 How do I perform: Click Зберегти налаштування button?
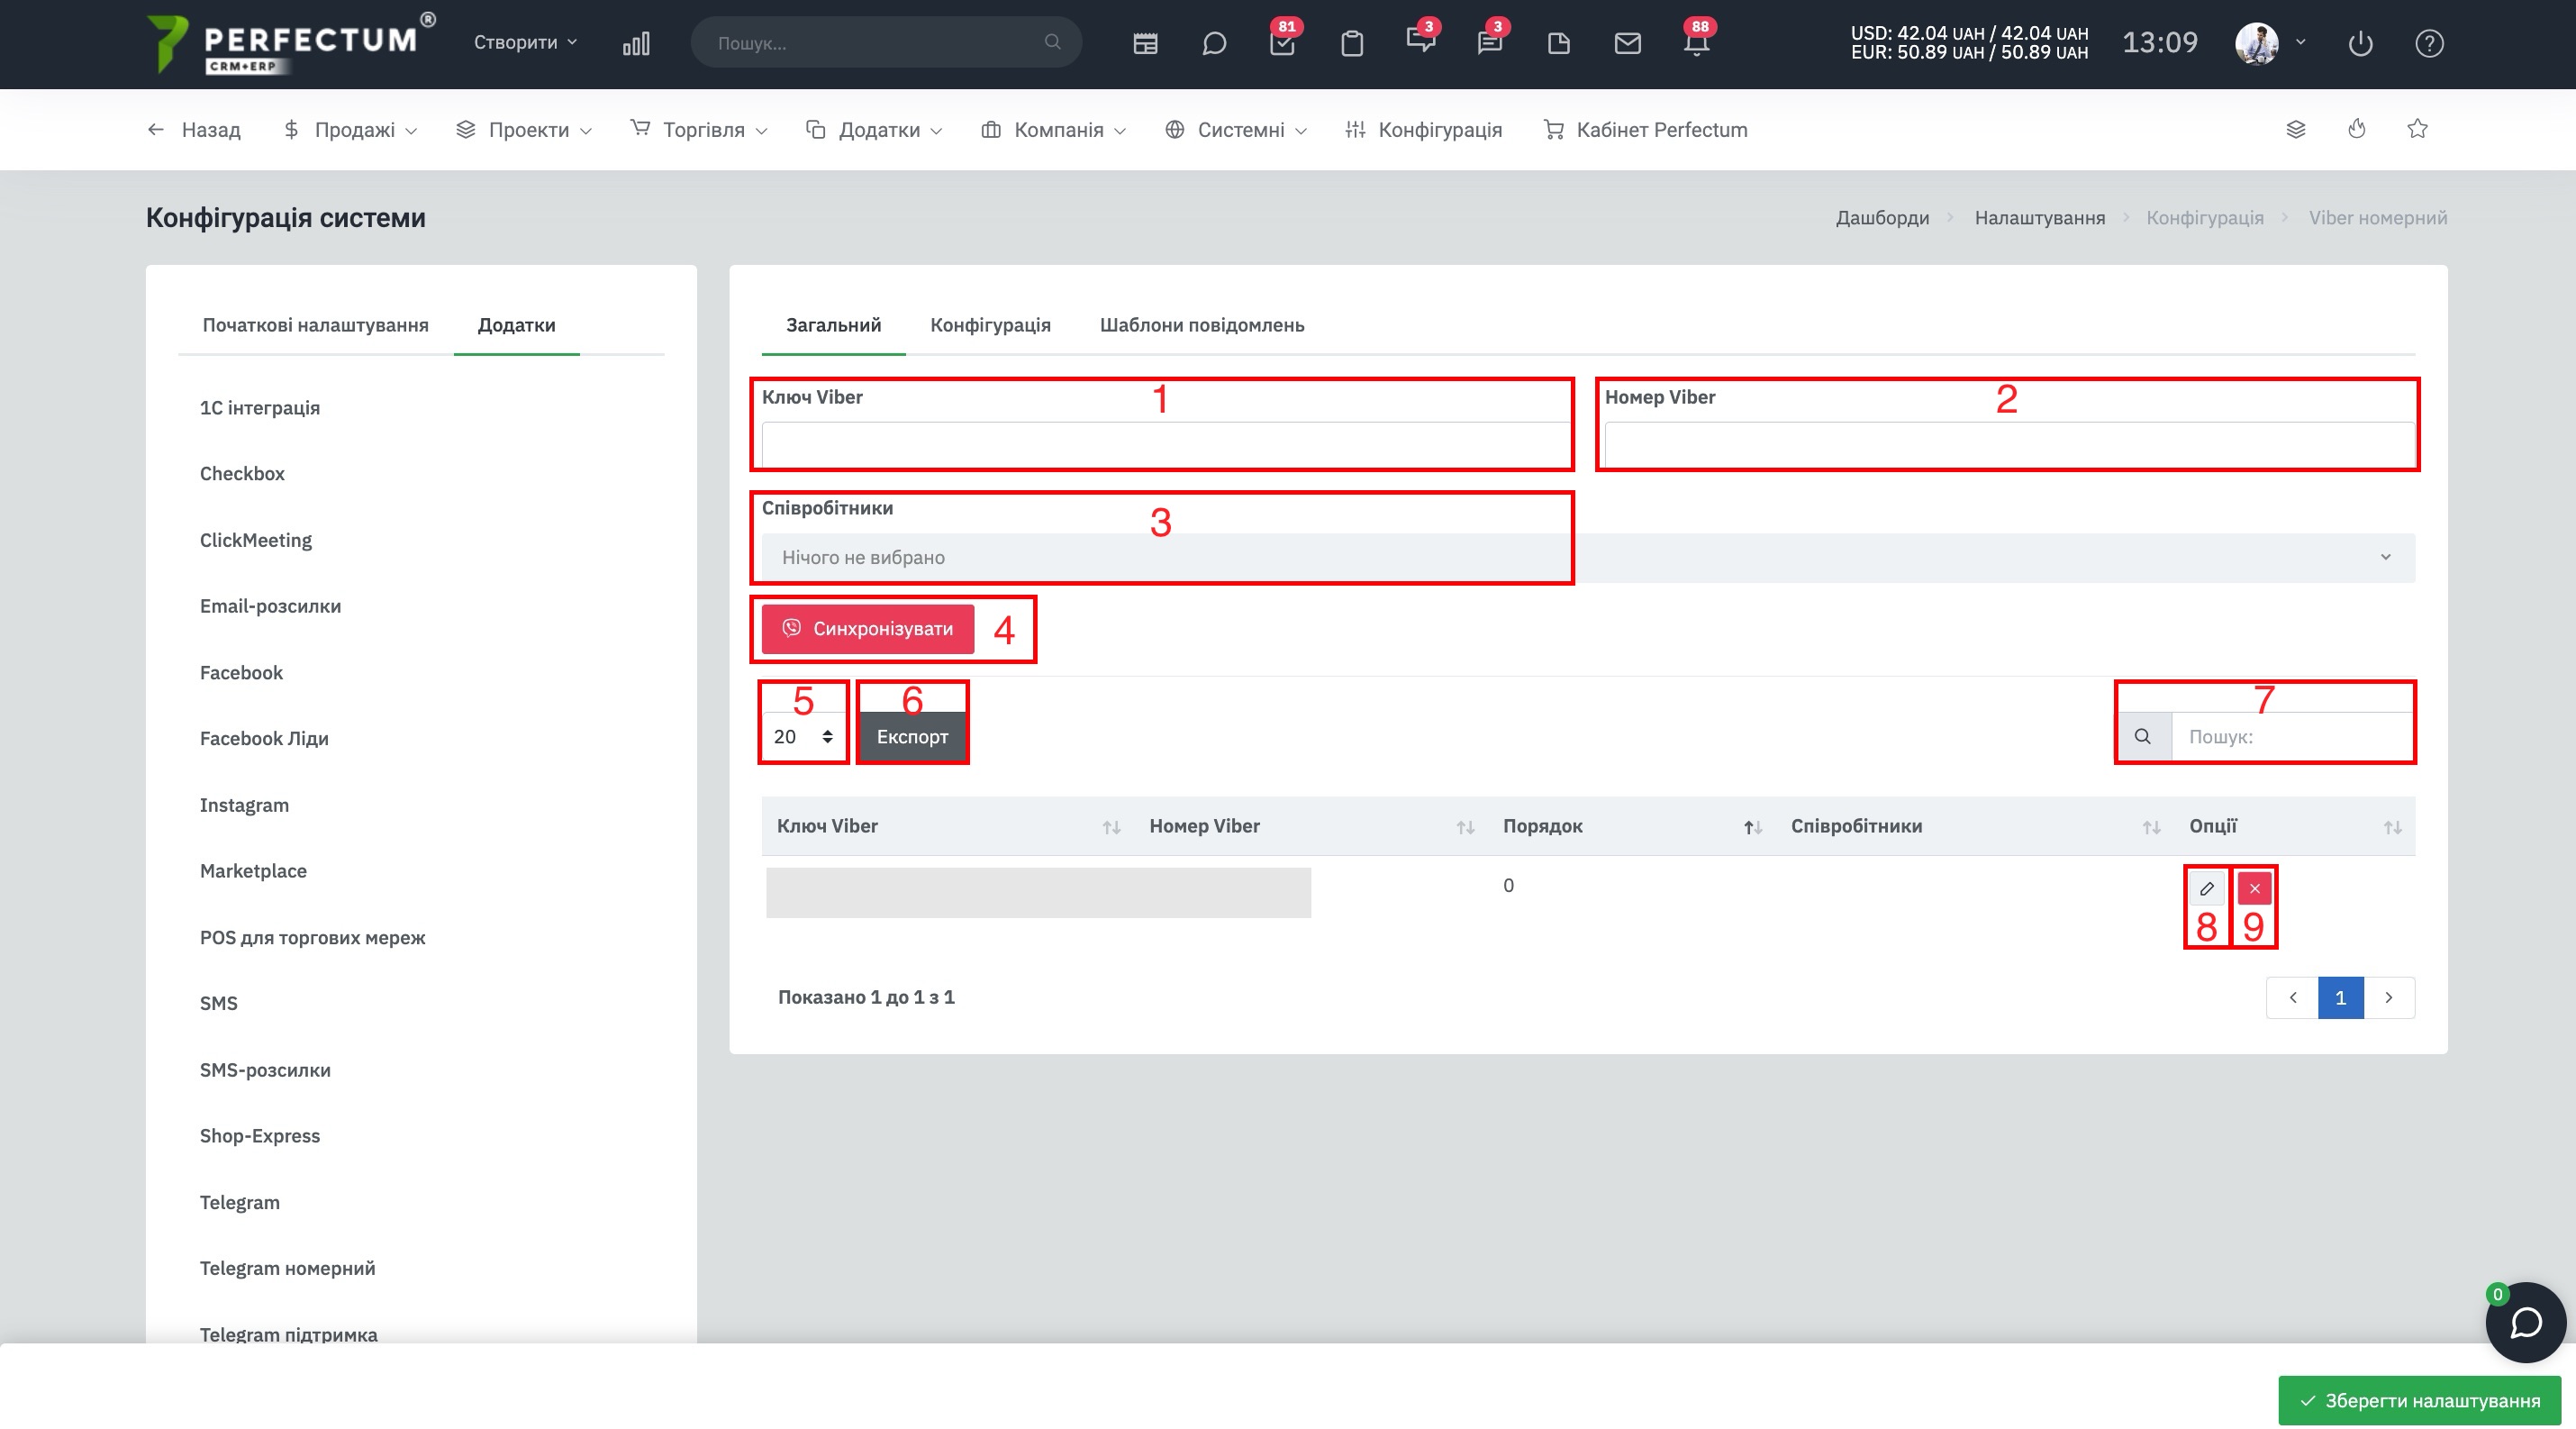click(2419, 1400)
